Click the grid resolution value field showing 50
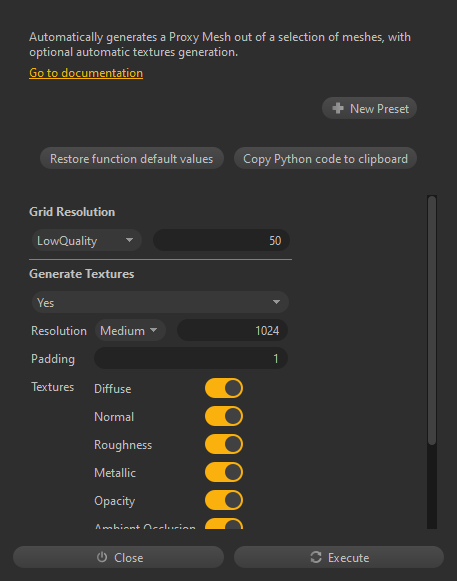 tap(221, 240)
